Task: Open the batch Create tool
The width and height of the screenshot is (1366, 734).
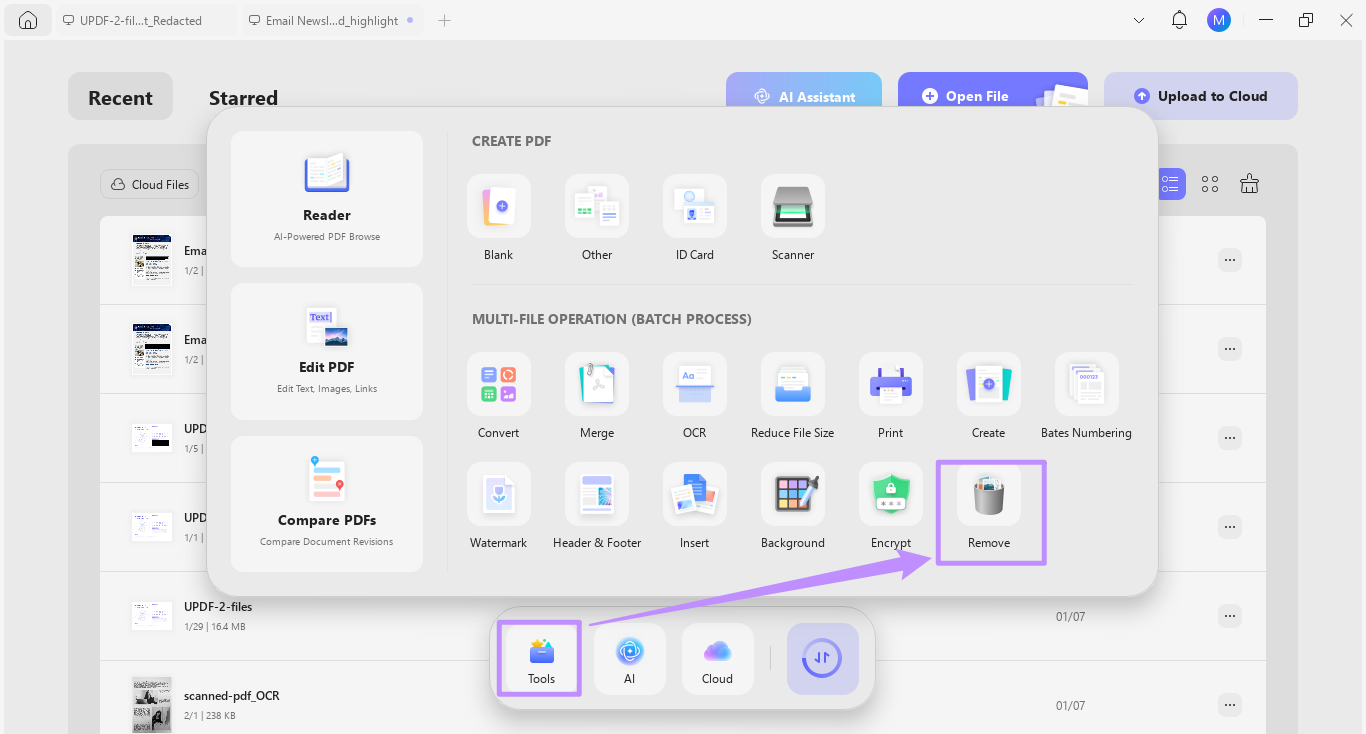Action: tap(989, 384)
